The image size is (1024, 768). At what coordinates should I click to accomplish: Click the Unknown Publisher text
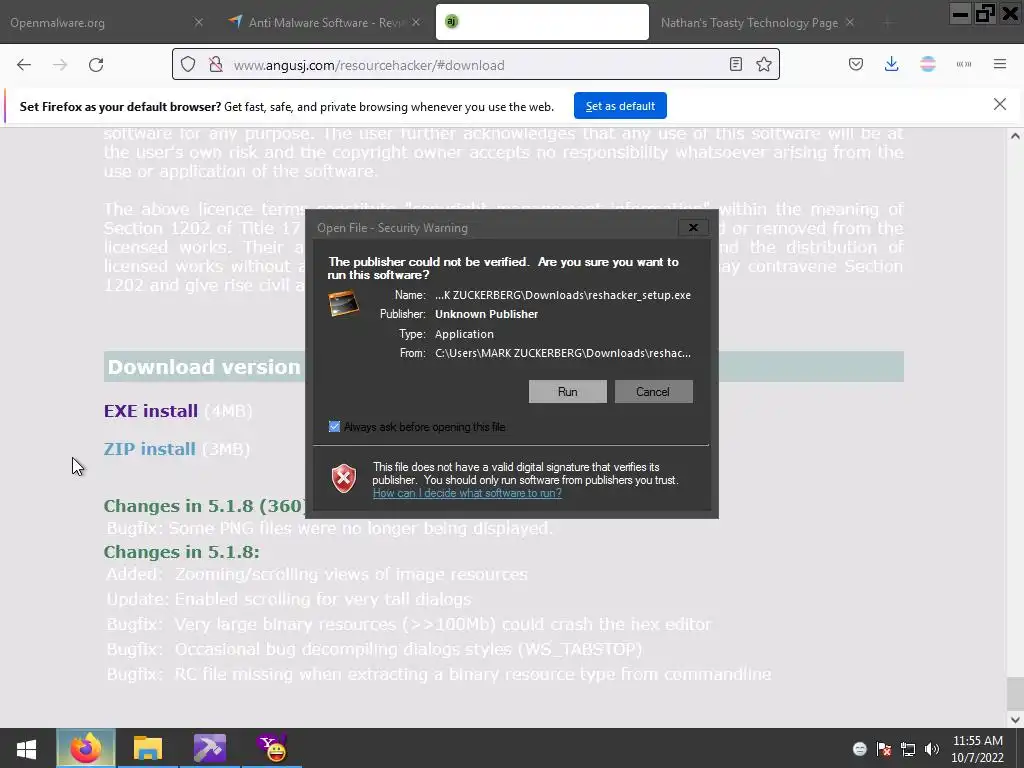point(487,314)
